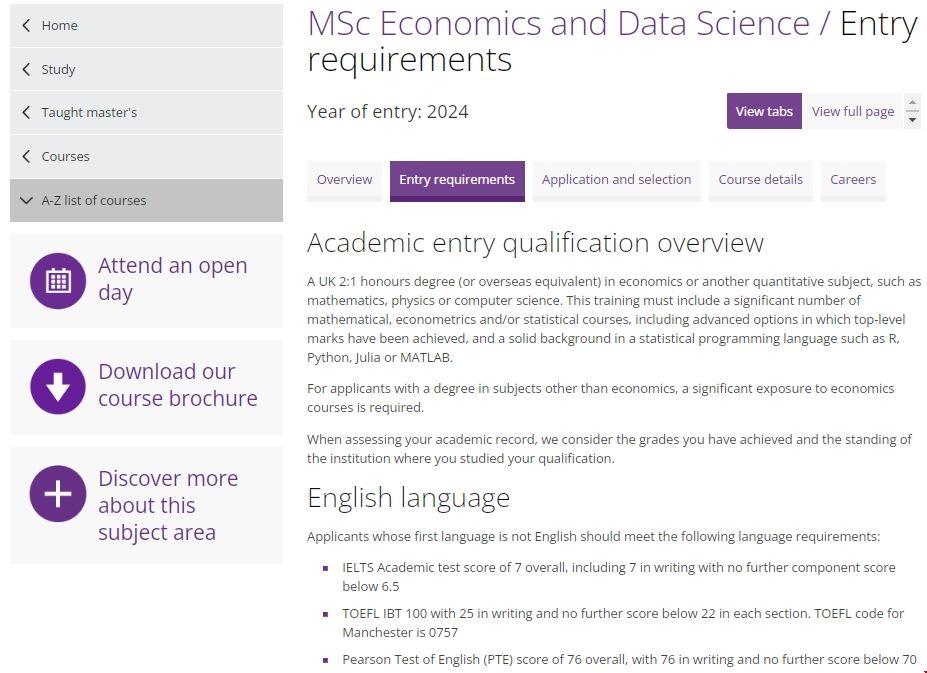Viewport: 927px width, 673px height.
Task: Click the calendar open day icon
Action: point(58,281)
